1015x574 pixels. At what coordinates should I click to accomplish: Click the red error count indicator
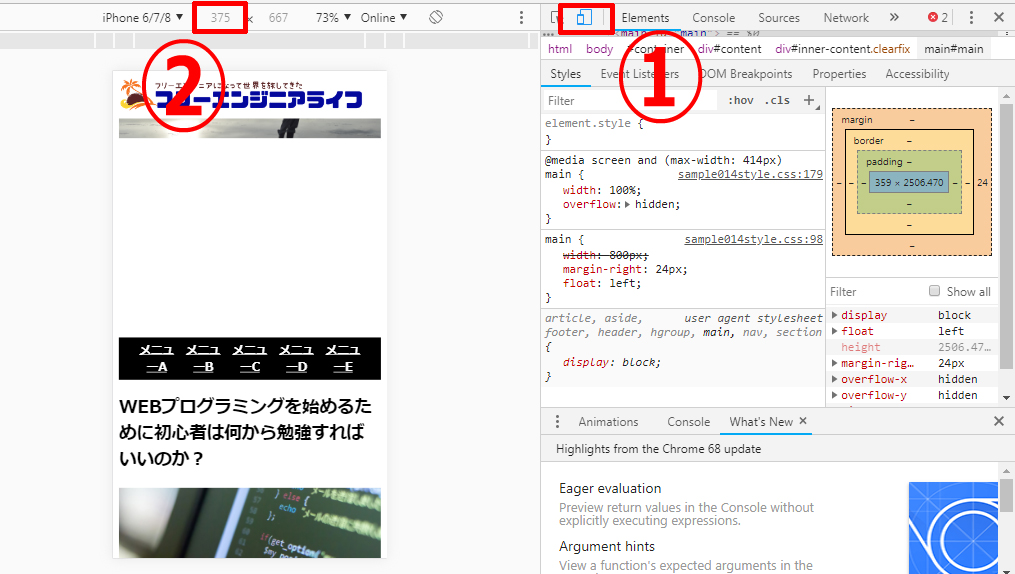(x=937, y=18)
